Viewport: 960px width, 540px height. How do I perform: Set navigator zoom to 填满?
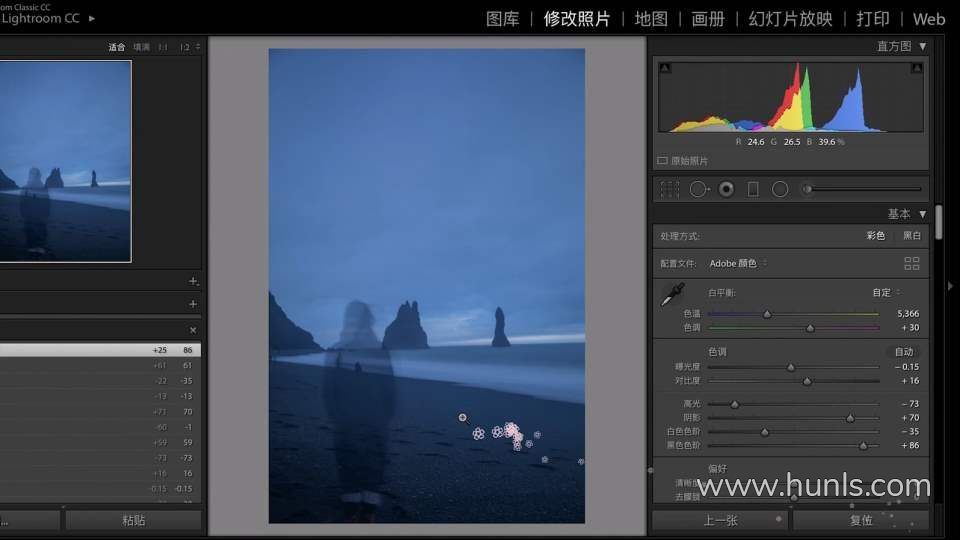[x=141, y=47]
